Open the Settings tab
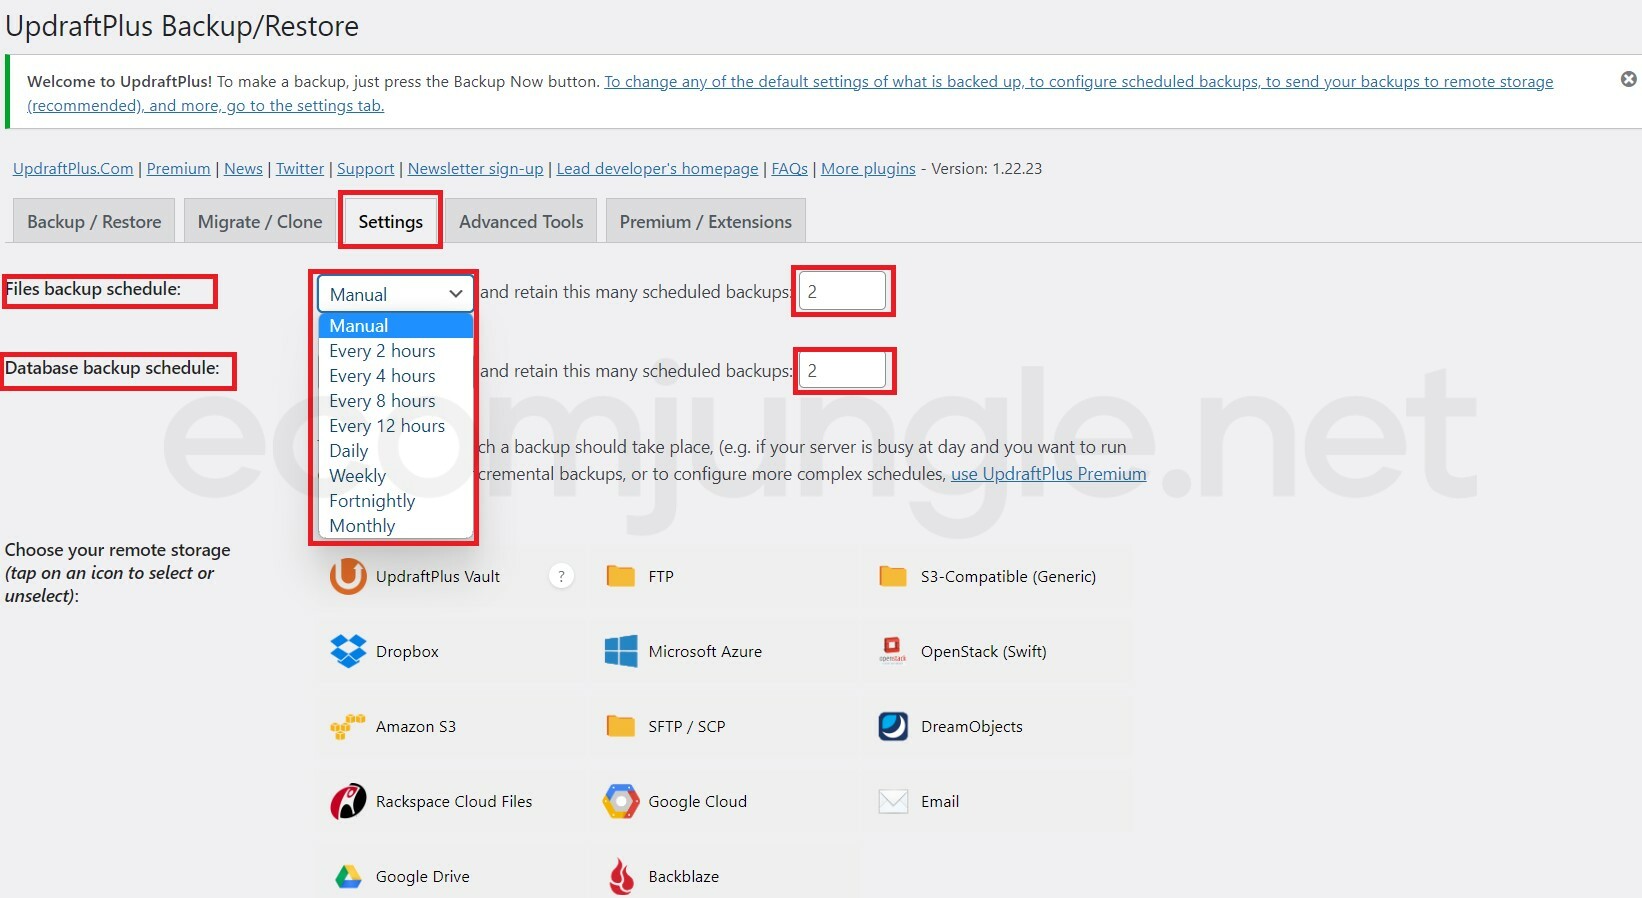 (x=391, y=221)
